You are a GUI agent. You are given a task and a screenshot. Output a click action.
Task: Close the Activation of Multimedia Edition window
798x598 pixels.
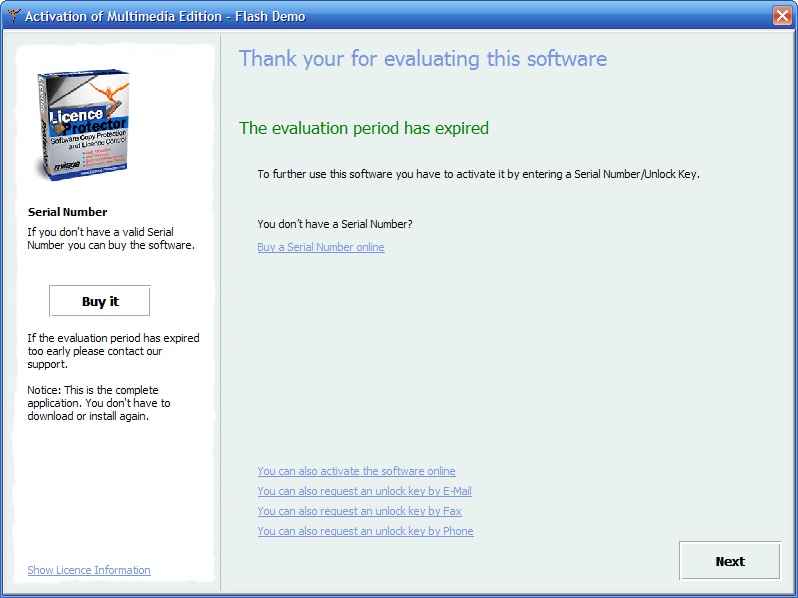coord(781,16)
